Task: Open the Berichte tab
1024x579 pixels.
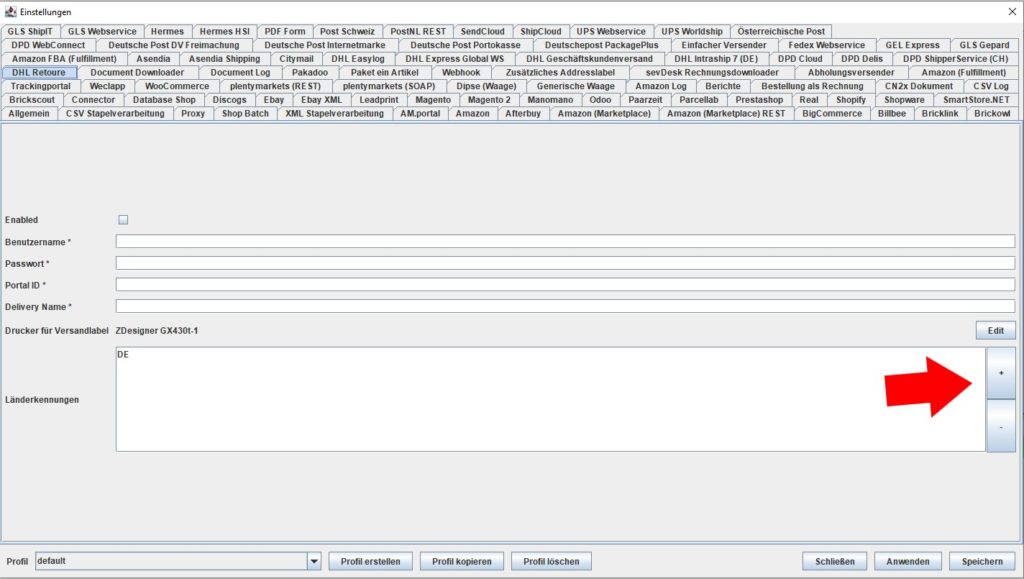Action: point(723,86)
